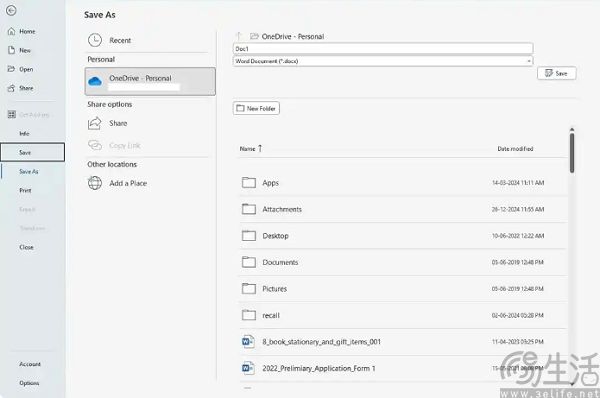Open the recall folder
This screenshot has height=398, width=600.
(403, 315)
